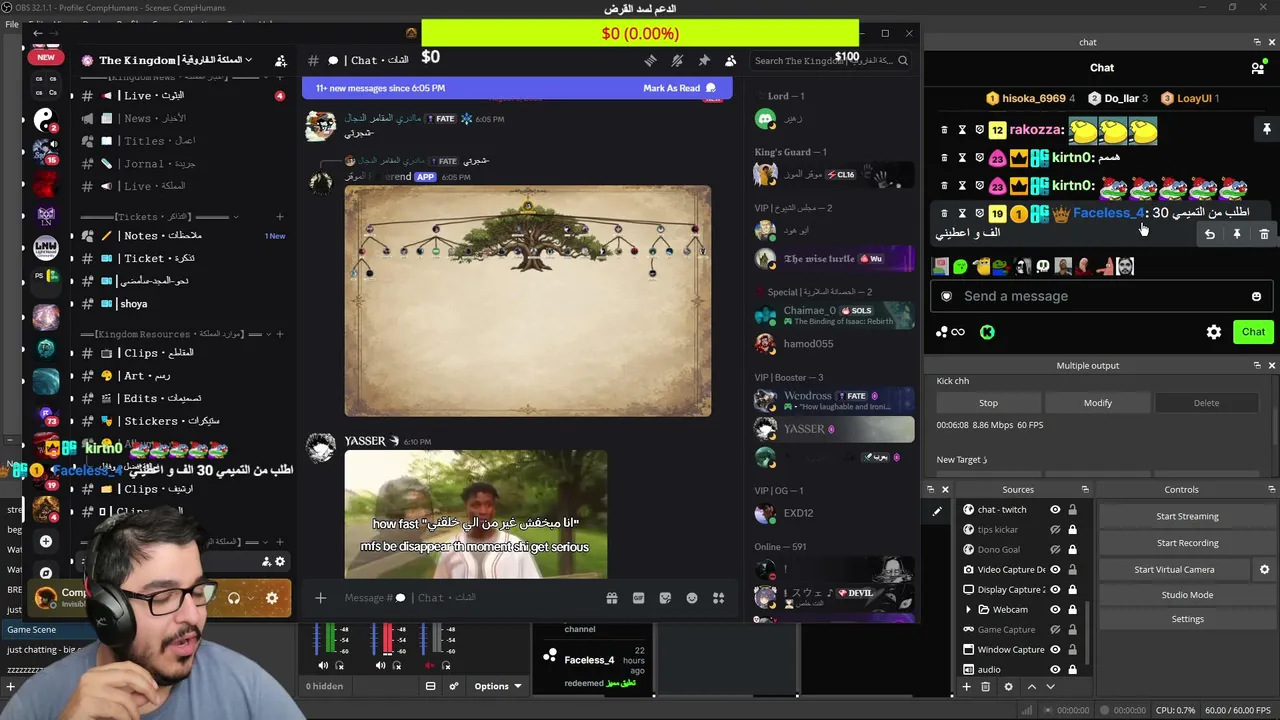
Task: Add a server with the plus icon
Action: (x=45, y=541)
